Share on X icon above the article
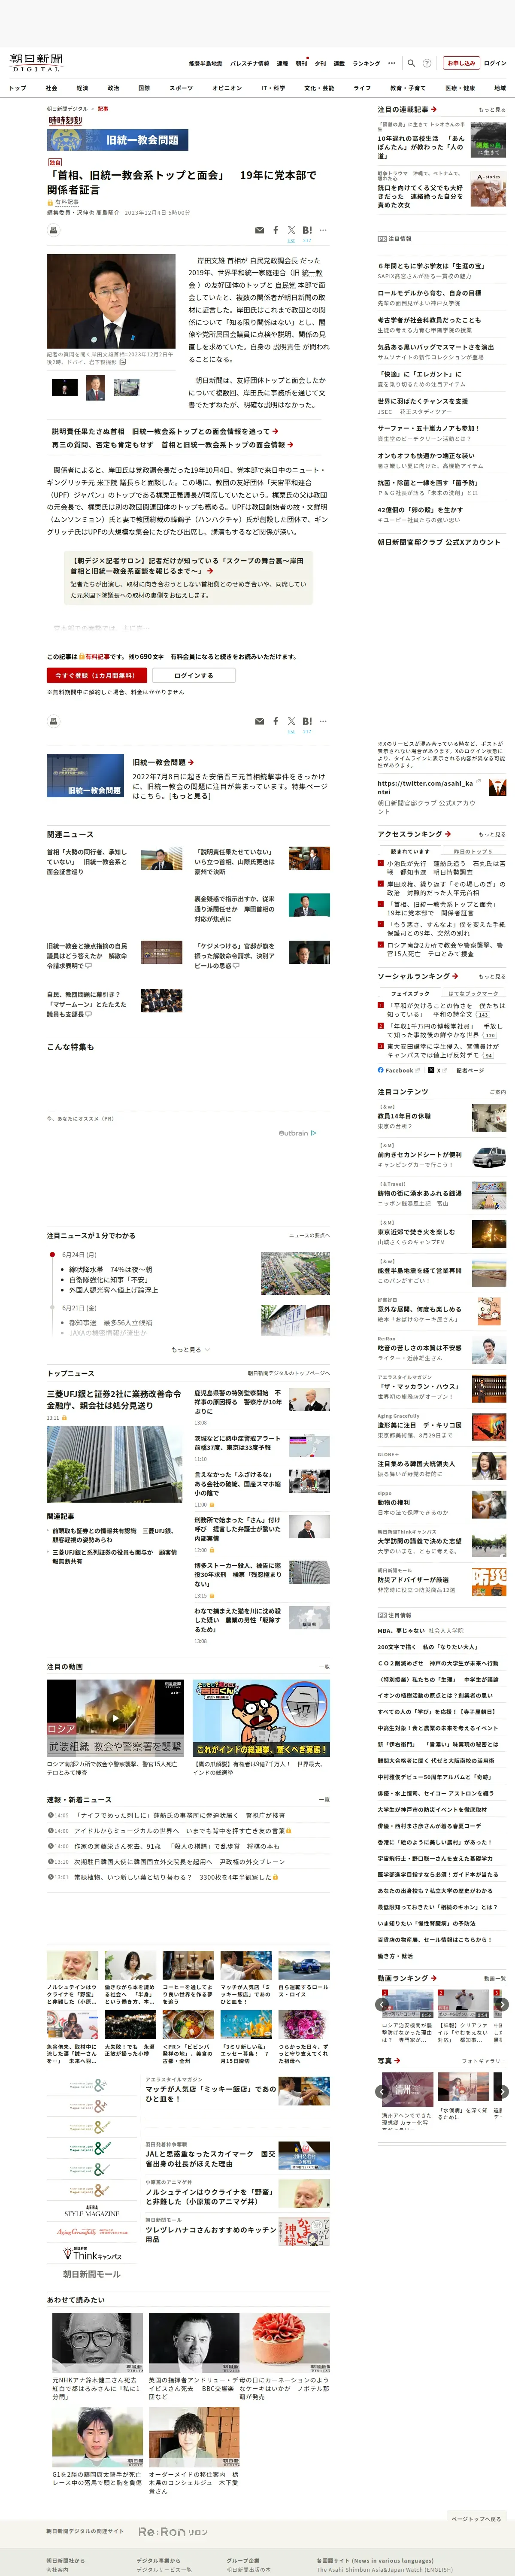 (291, 230)
